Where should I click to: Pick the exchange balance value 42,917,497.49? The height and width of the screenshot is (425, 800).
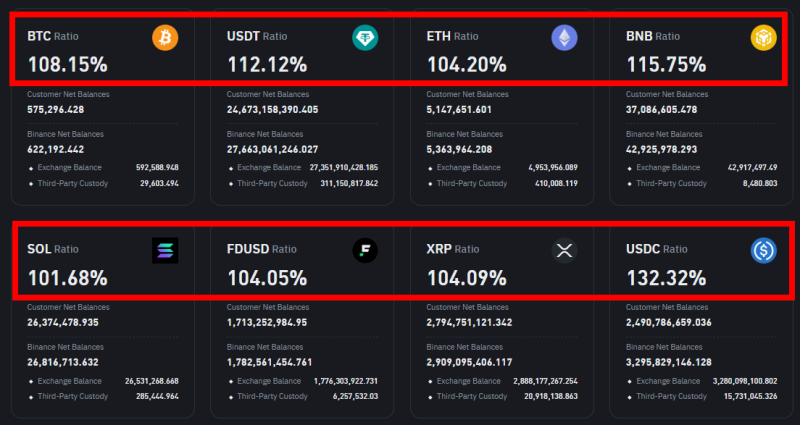click(x=753, y=167)
